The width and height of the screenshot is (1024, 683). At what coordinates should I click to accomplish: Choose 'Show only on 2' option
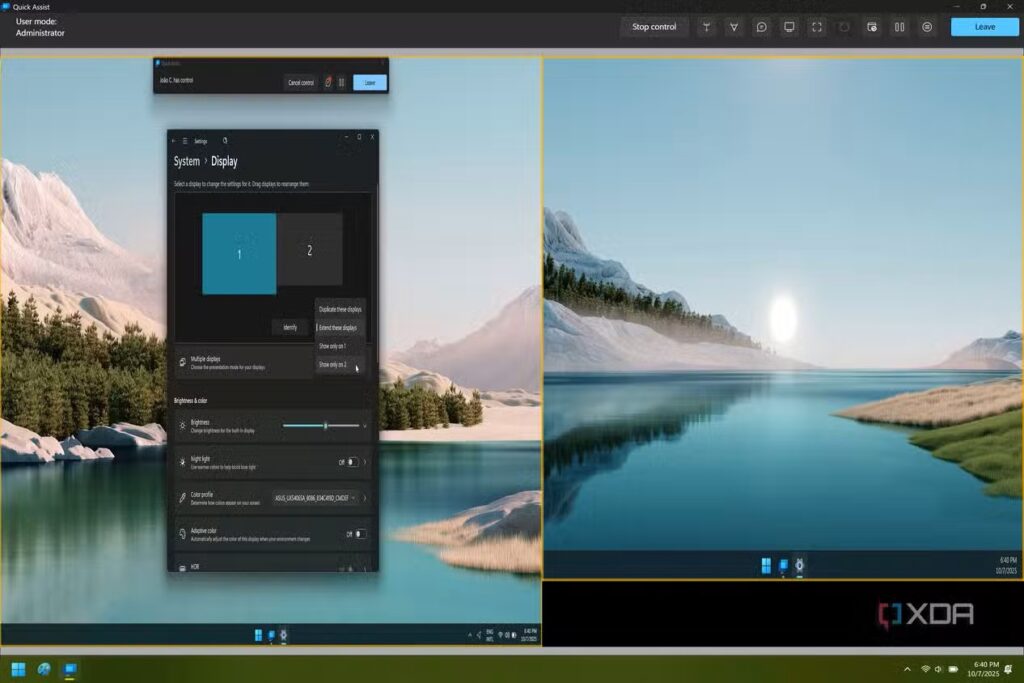point(334,365)
